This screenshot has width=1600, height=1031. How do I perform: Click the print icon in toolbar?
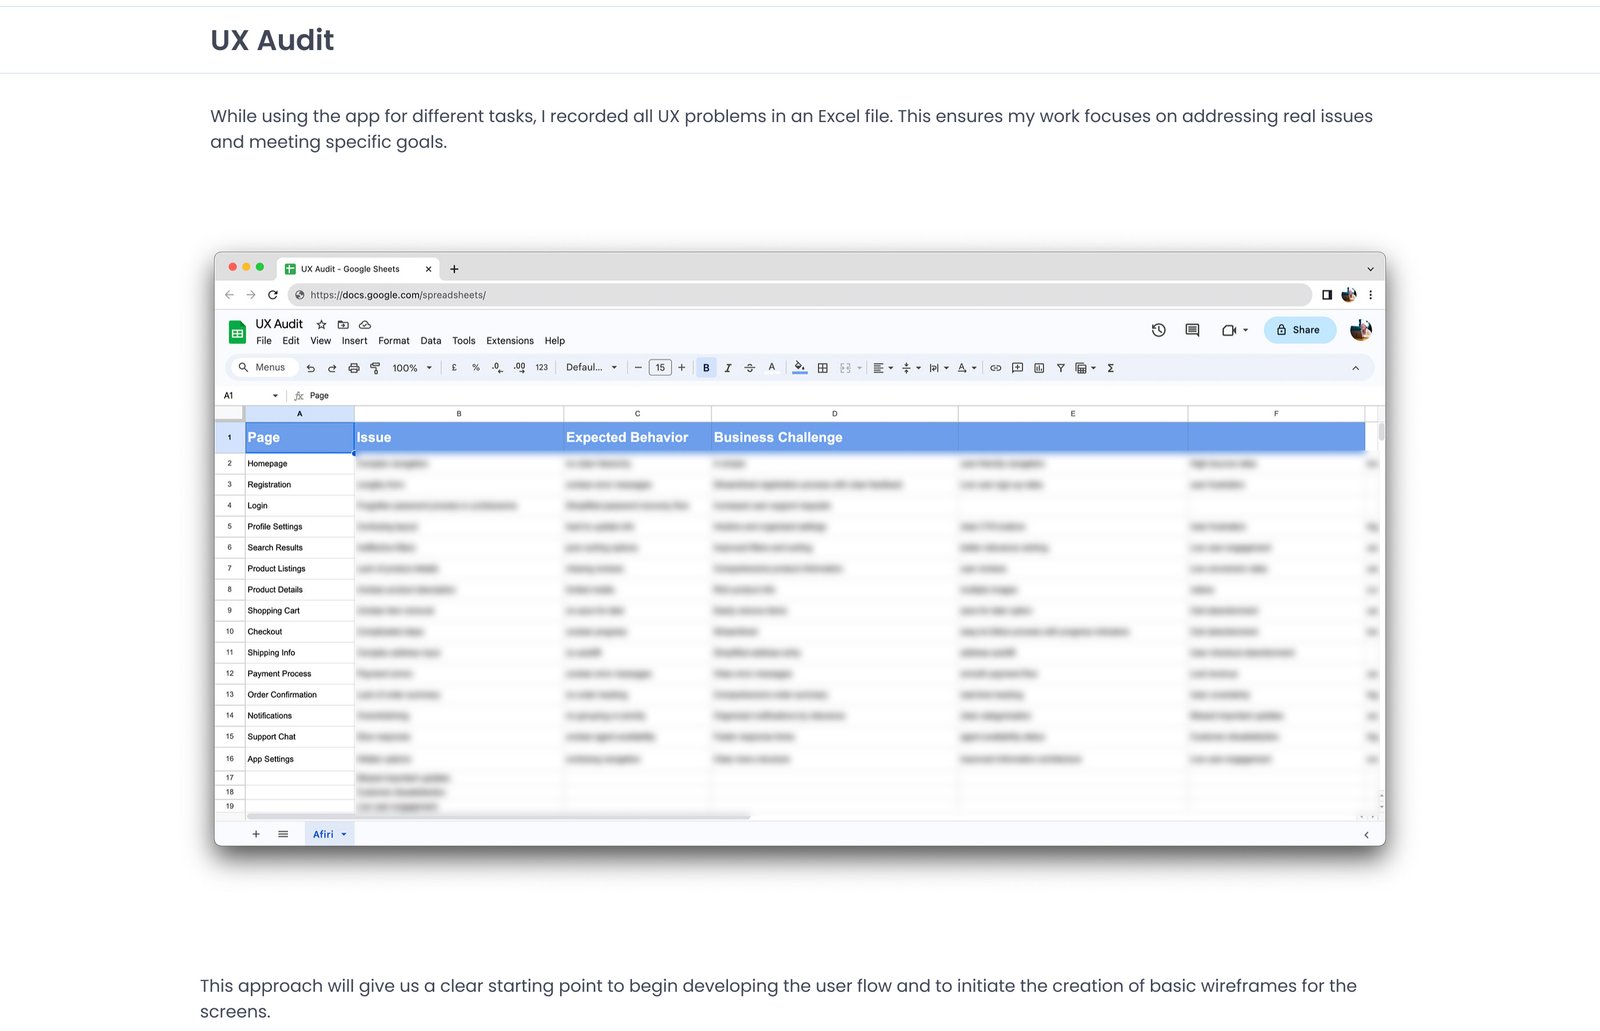pos(354,368)
